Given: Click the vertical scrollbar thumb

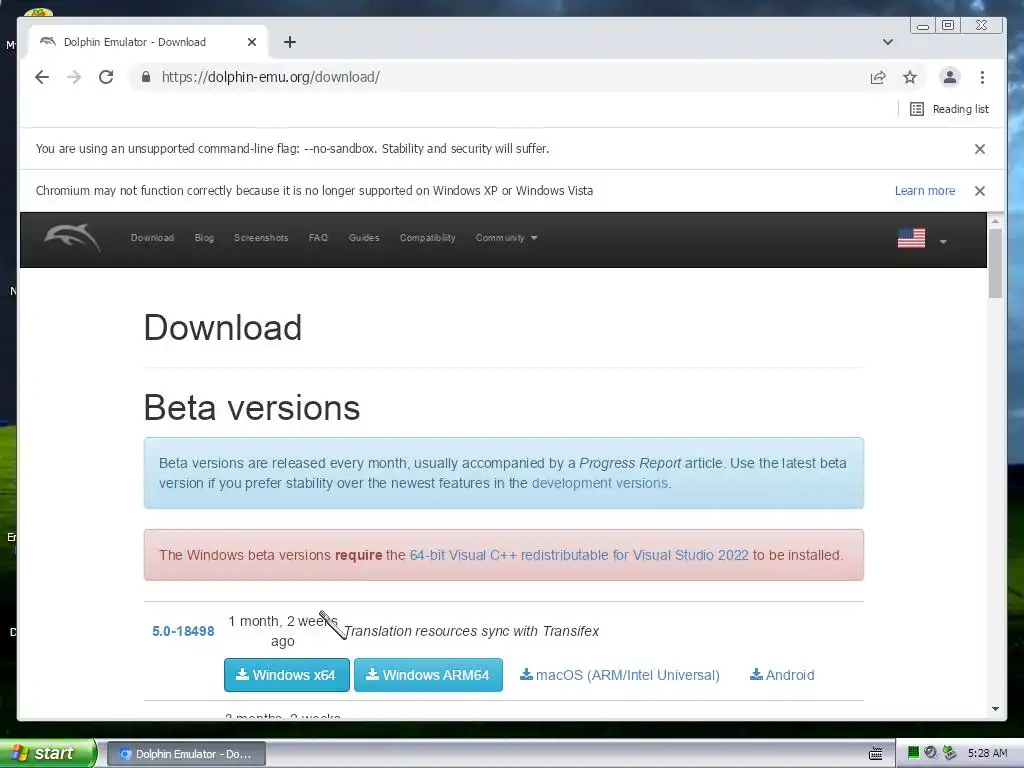Looking at the screenshot, I should pyautogui.click(x=995, y=263).
